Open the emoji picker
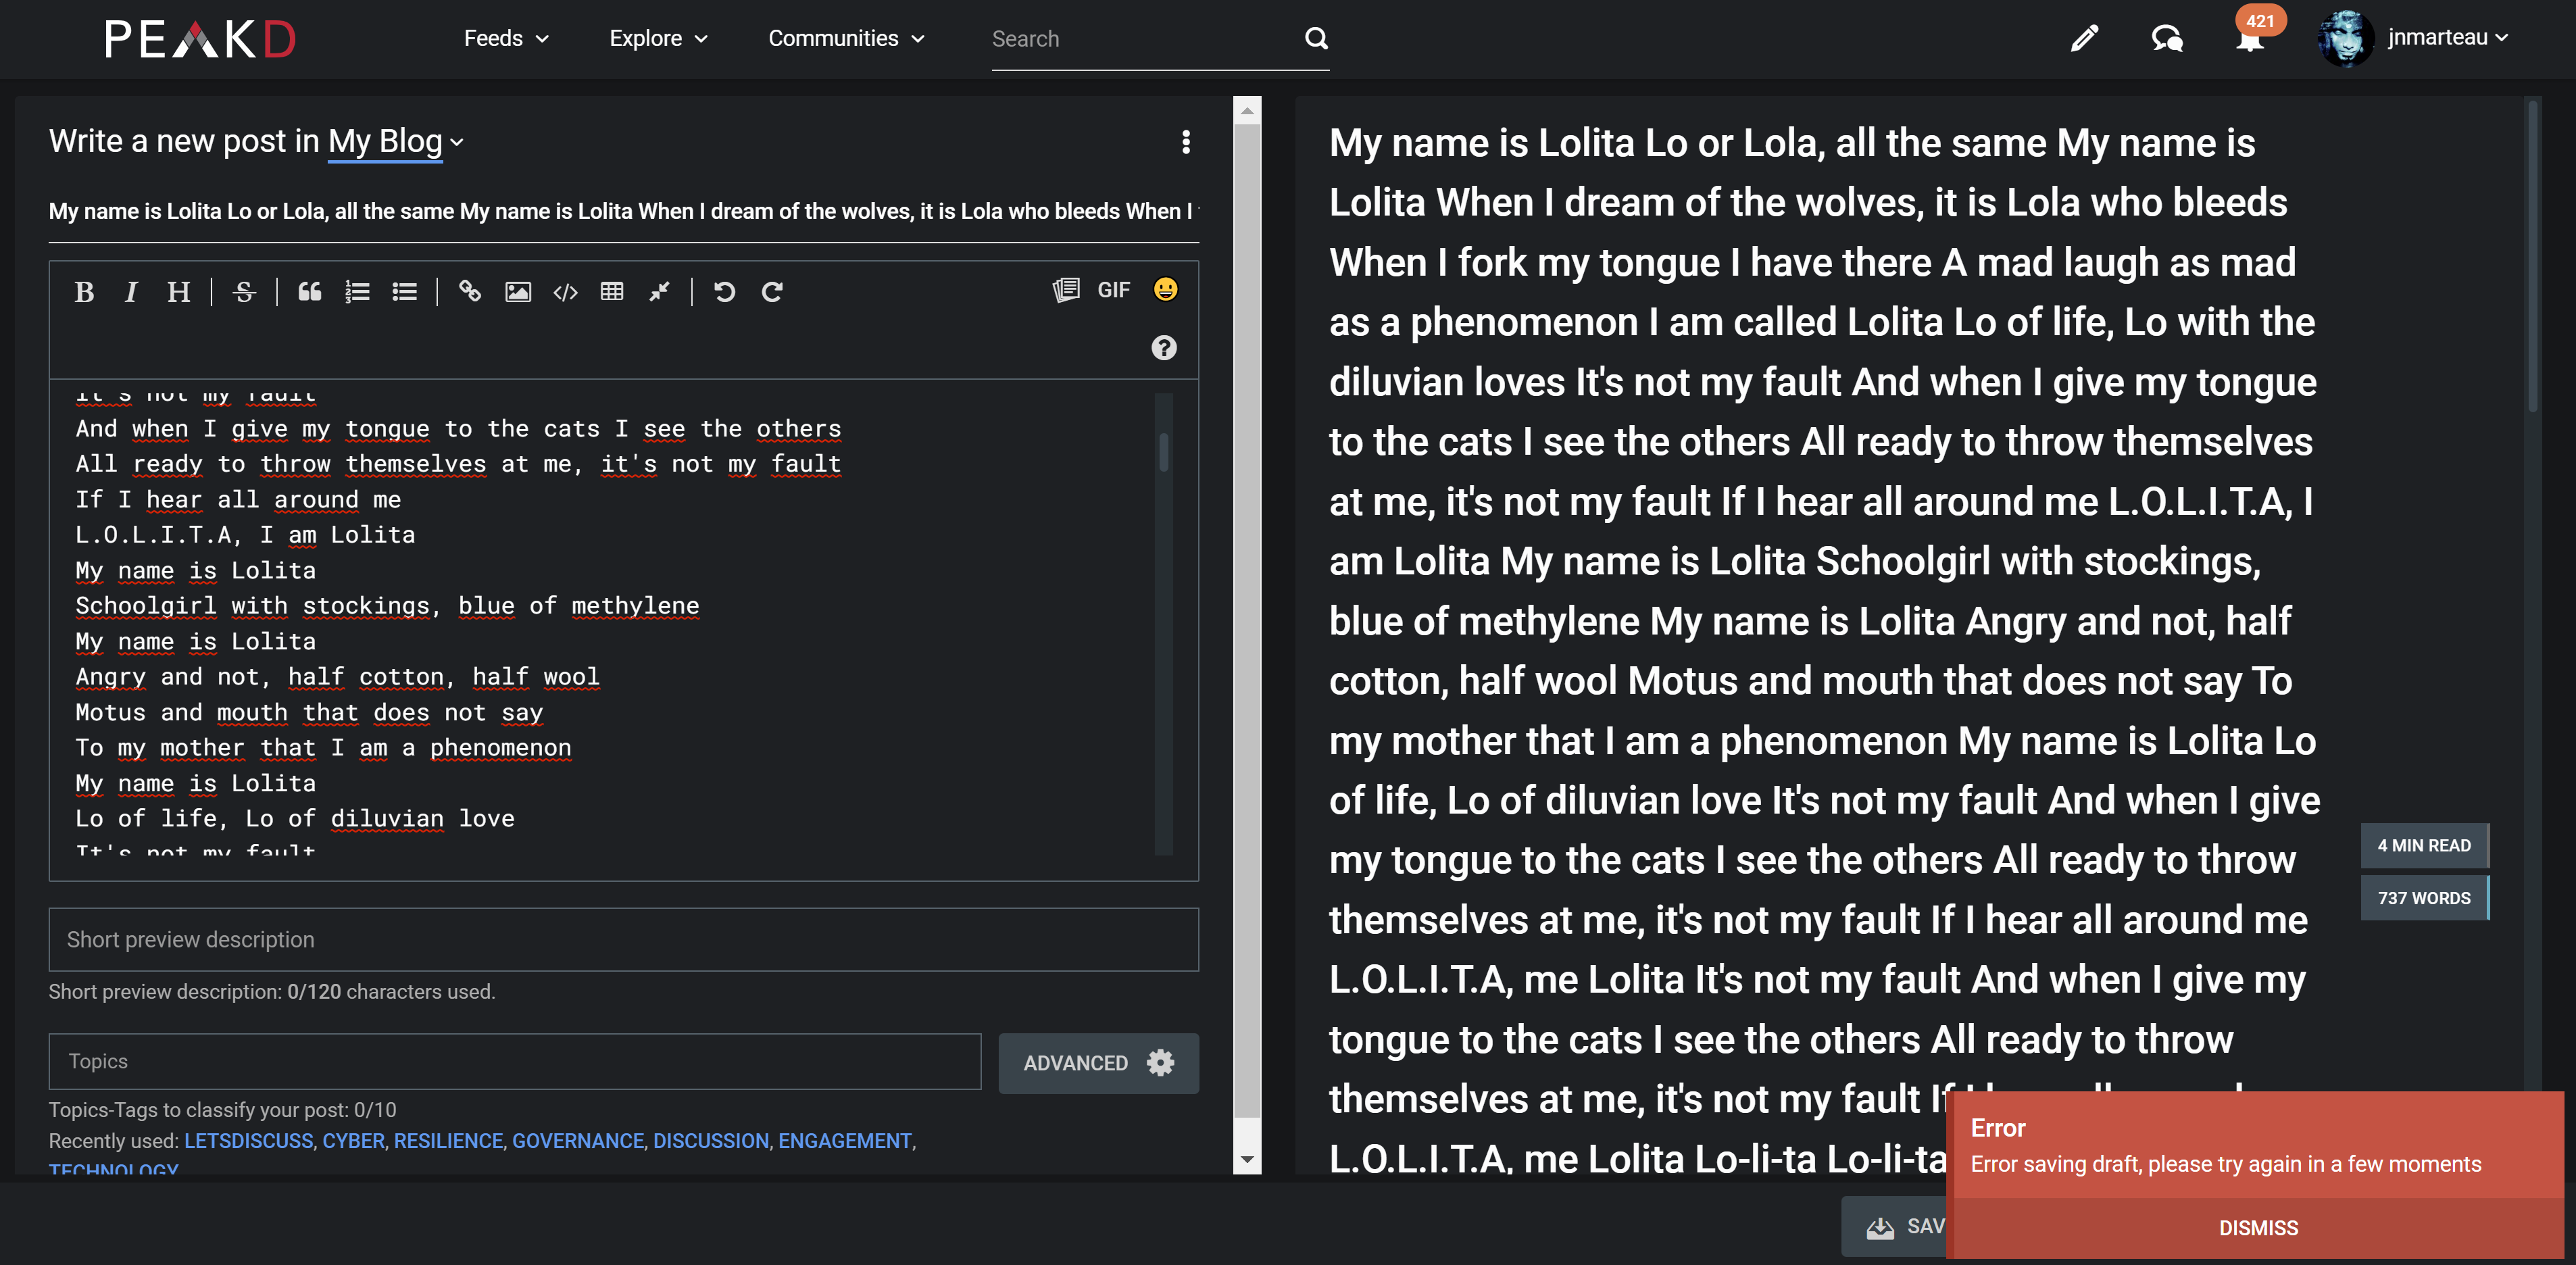Screen dimensions: 2576x1265 1165,290
